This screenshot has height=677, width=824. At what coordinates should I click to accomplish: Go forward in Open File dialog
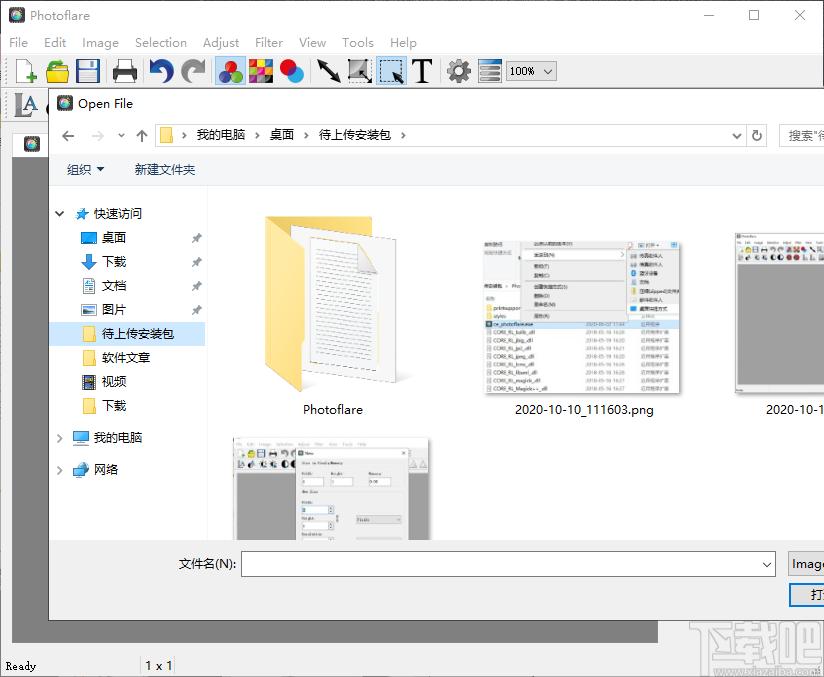pos(98,136)
